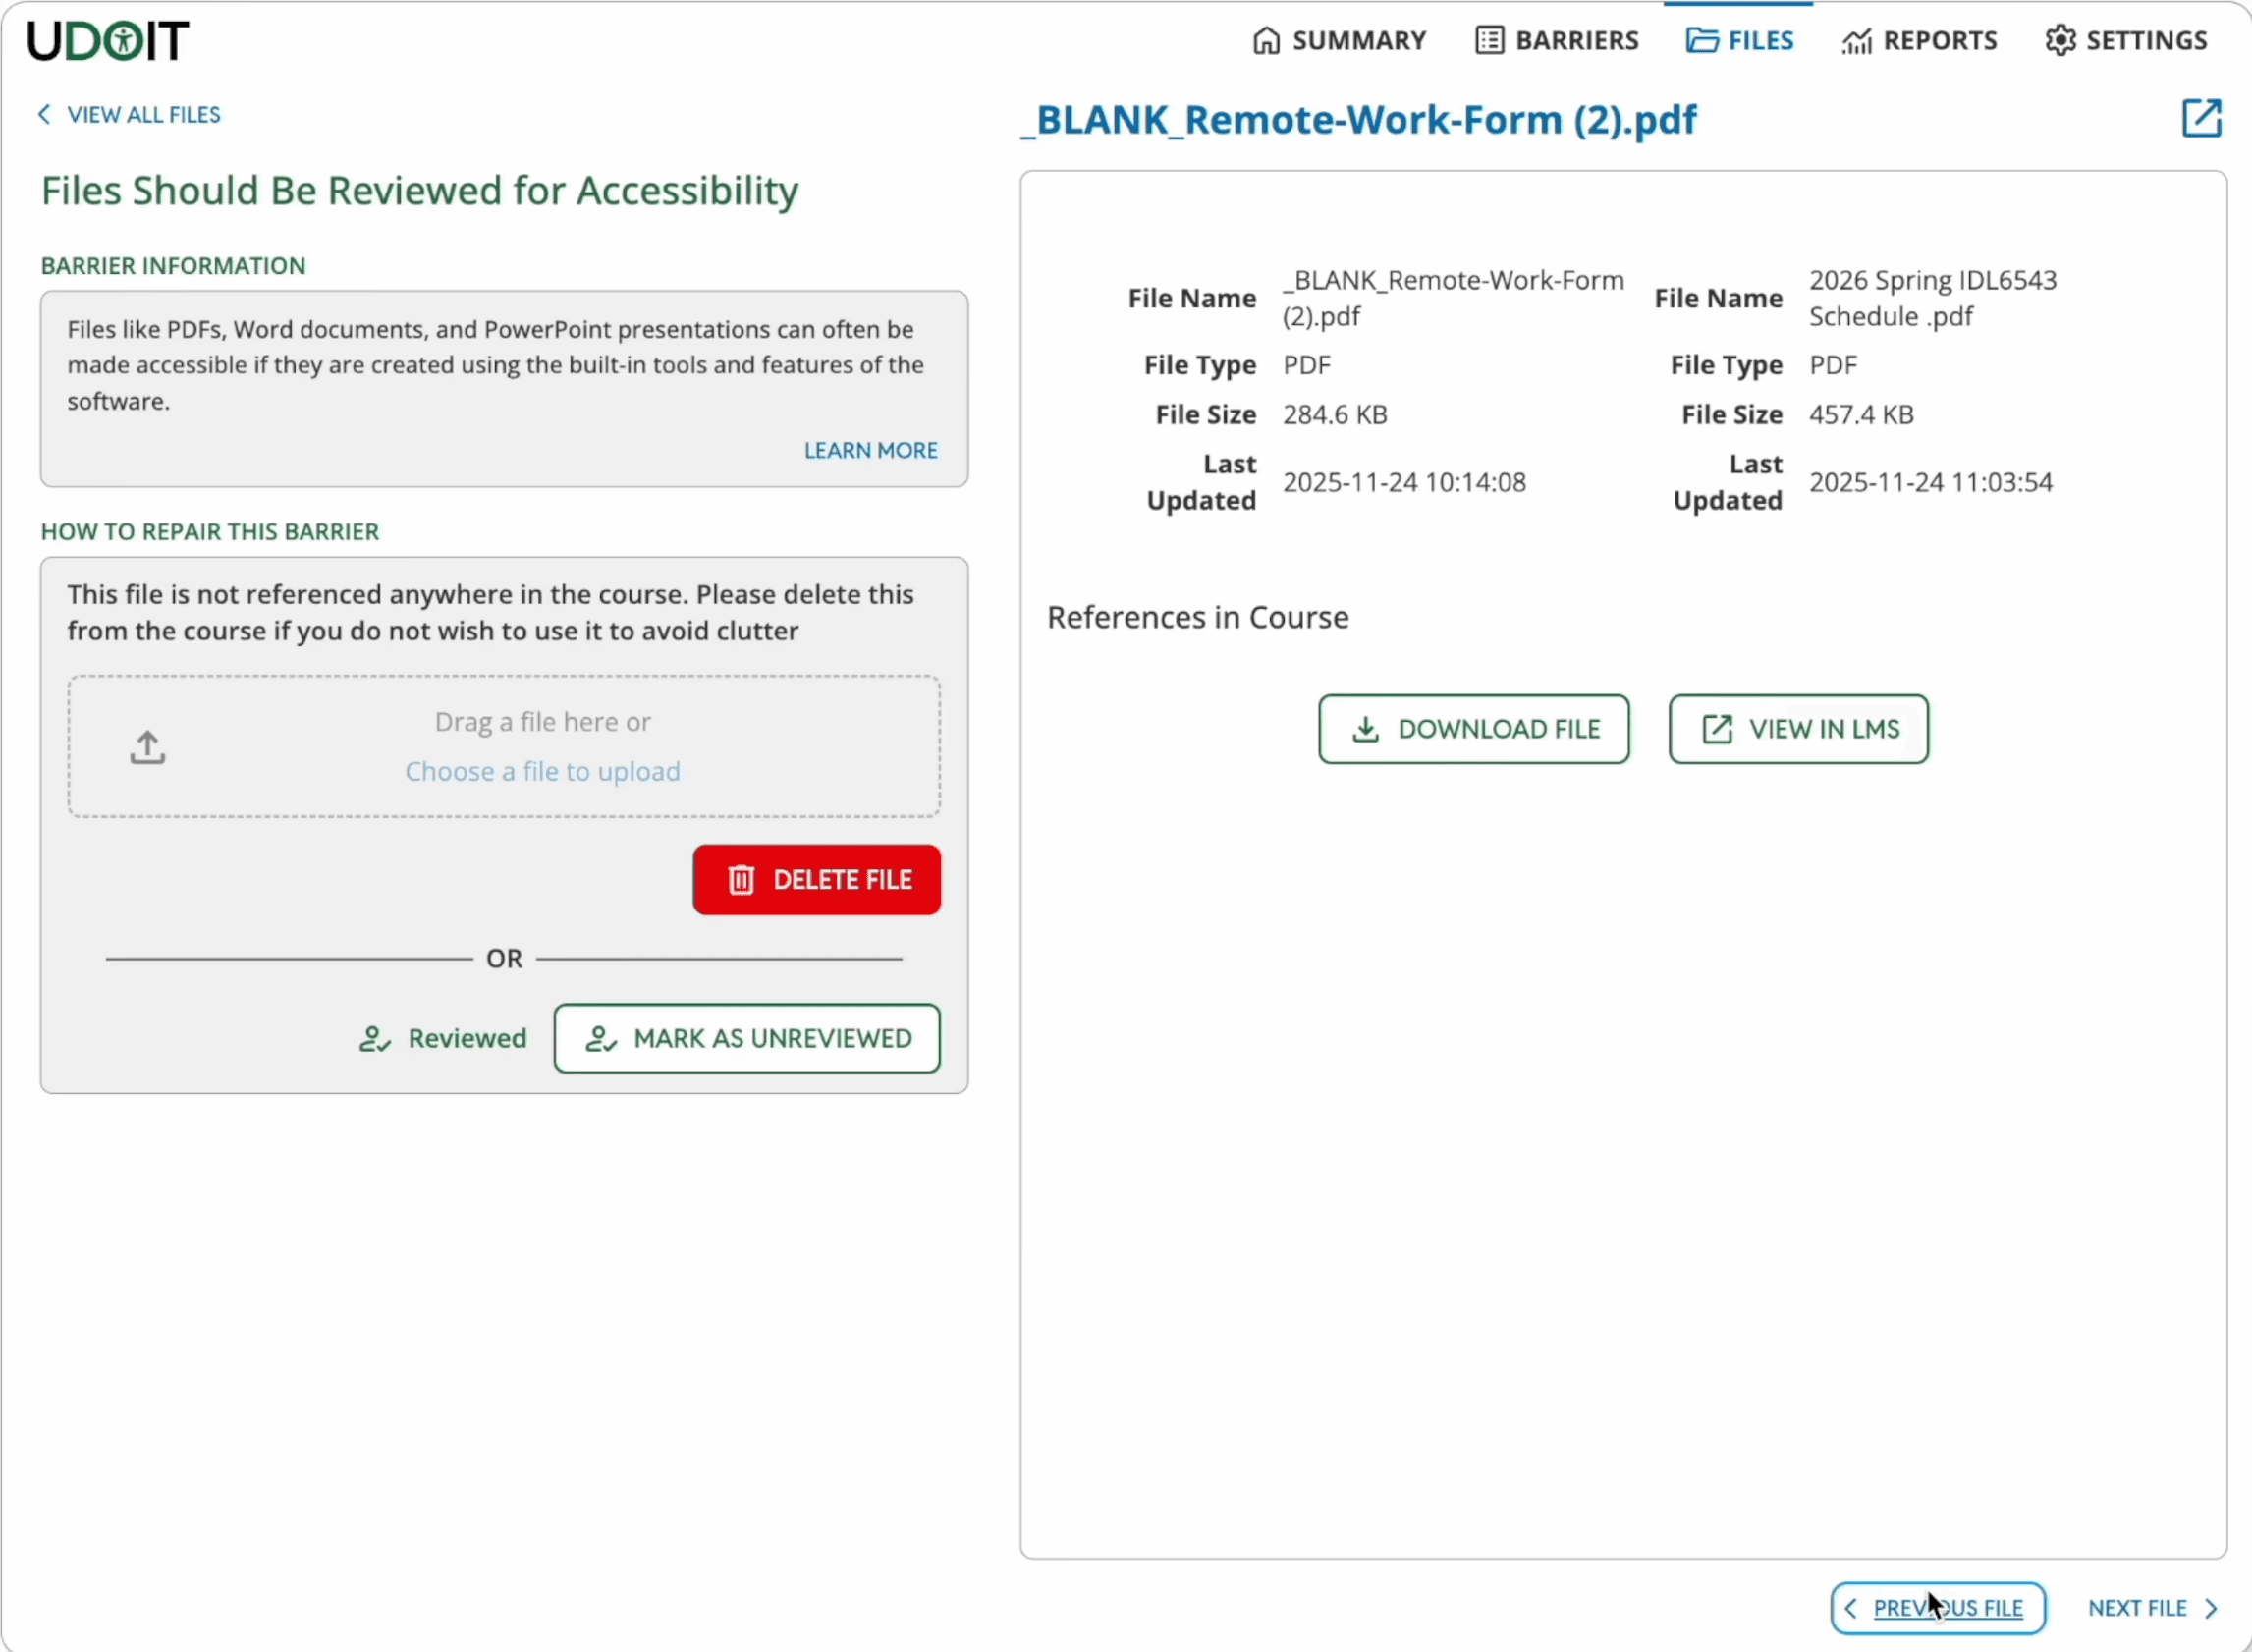Click the Summary home icon
Viewport: 2252px width, 1652px height.
coord(1266,41)
